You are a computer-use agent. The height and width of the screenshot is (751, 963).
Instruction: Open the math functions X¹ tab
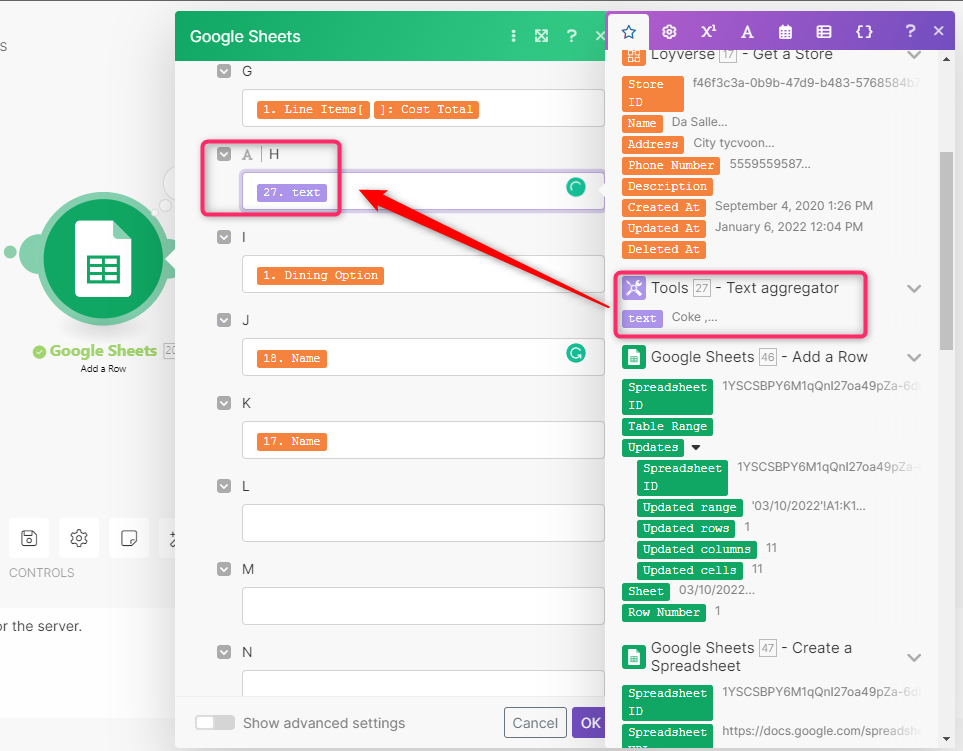[707, 31]
